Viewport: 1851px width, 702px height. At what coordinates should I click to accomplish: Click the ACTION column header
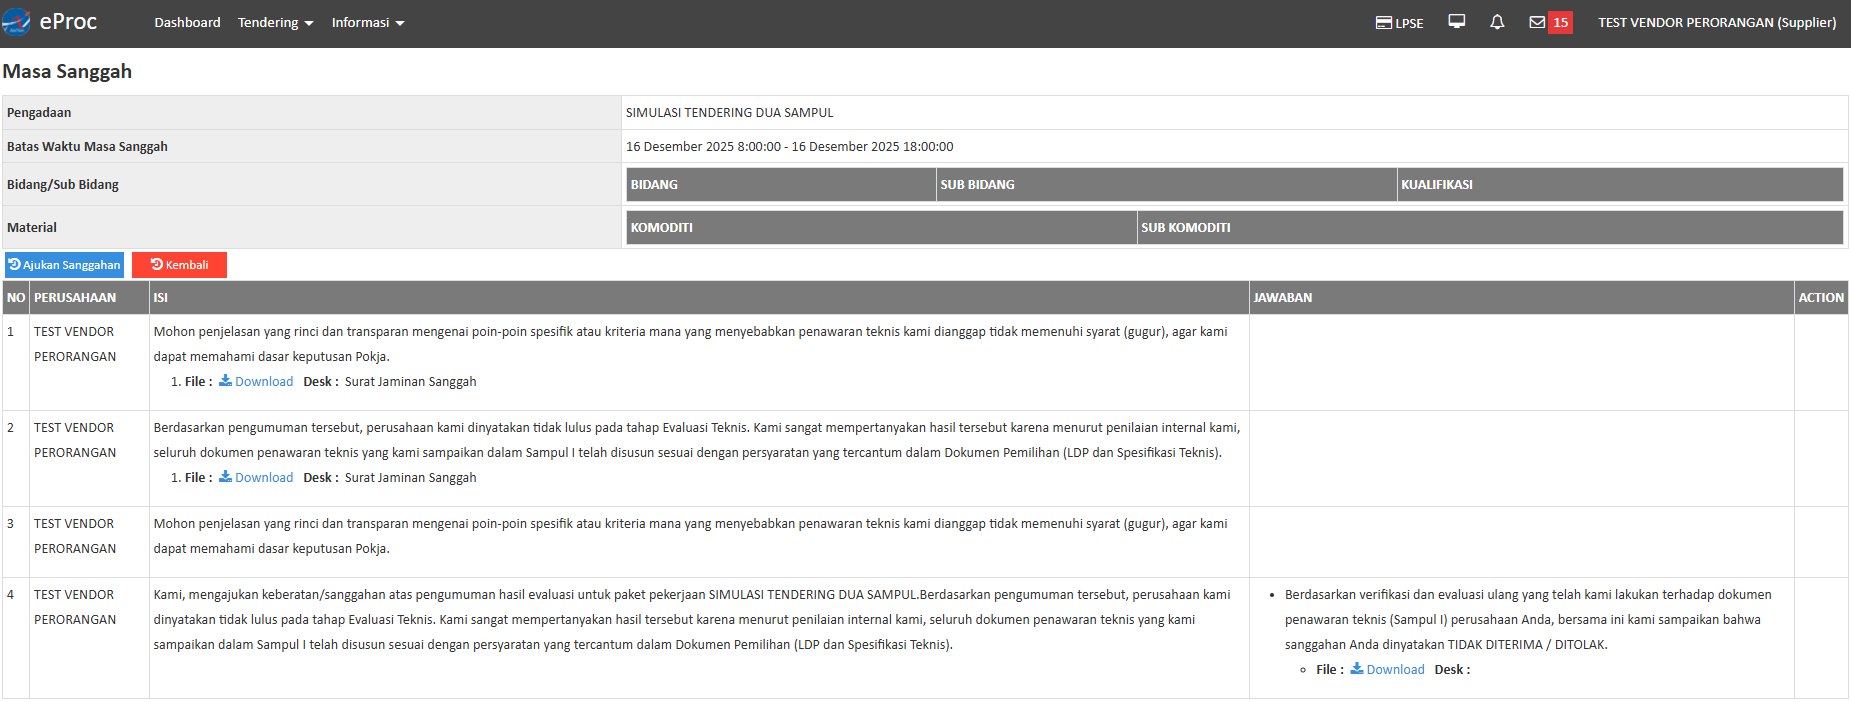[1821, 297]
